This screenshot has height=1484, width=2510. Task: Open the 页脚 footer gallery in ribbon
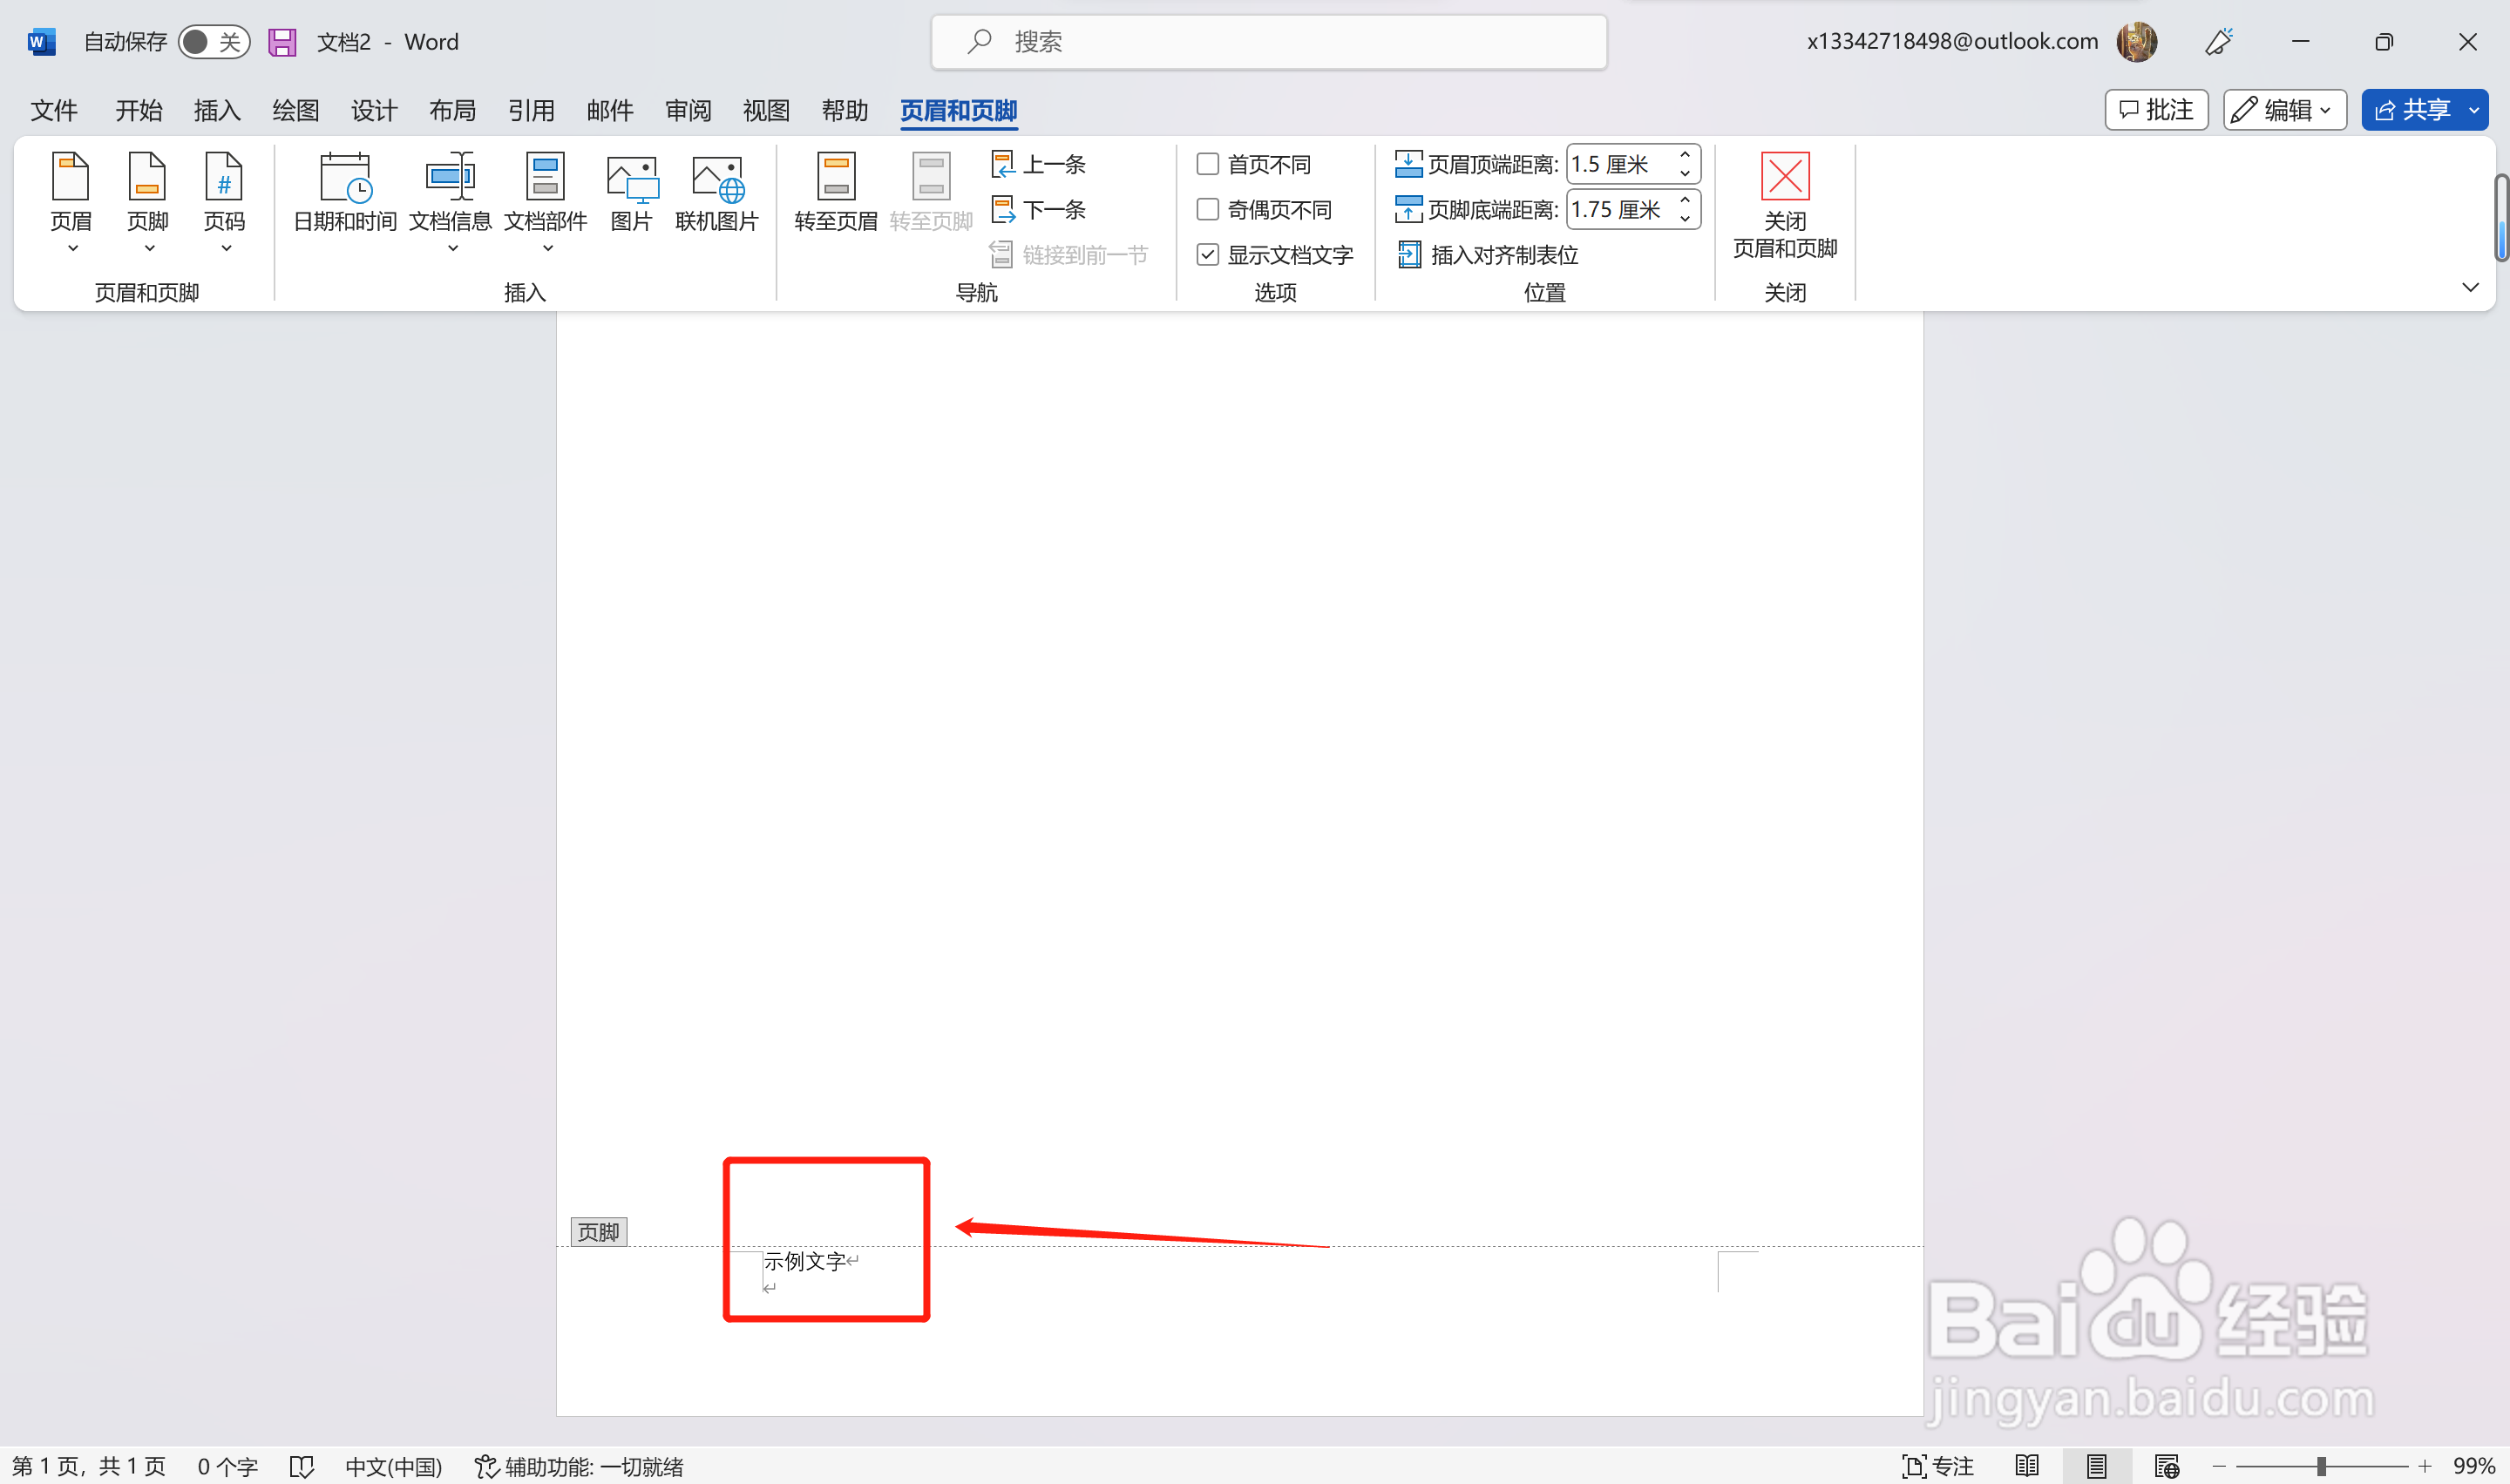click(x=147, y=202)
